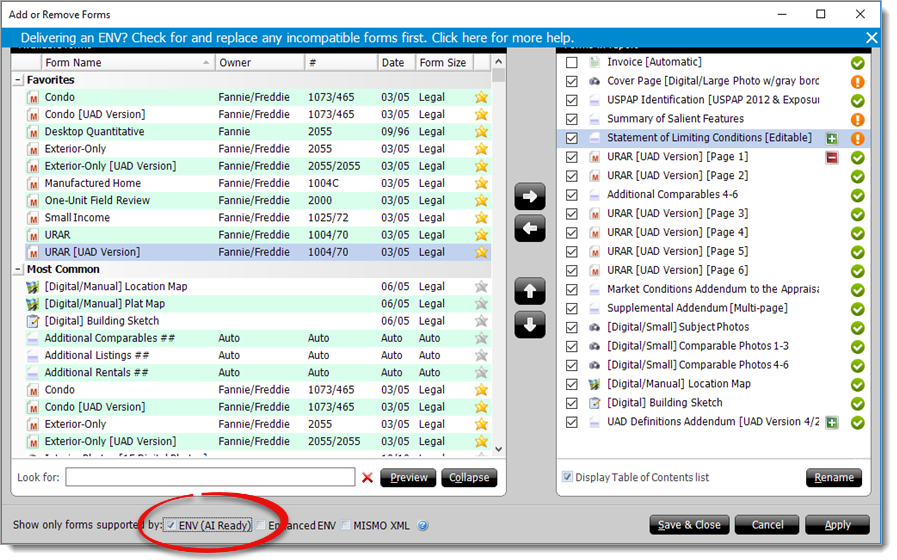
Task: Click the left arrow to remove form
Action: (x=529, y=228)
